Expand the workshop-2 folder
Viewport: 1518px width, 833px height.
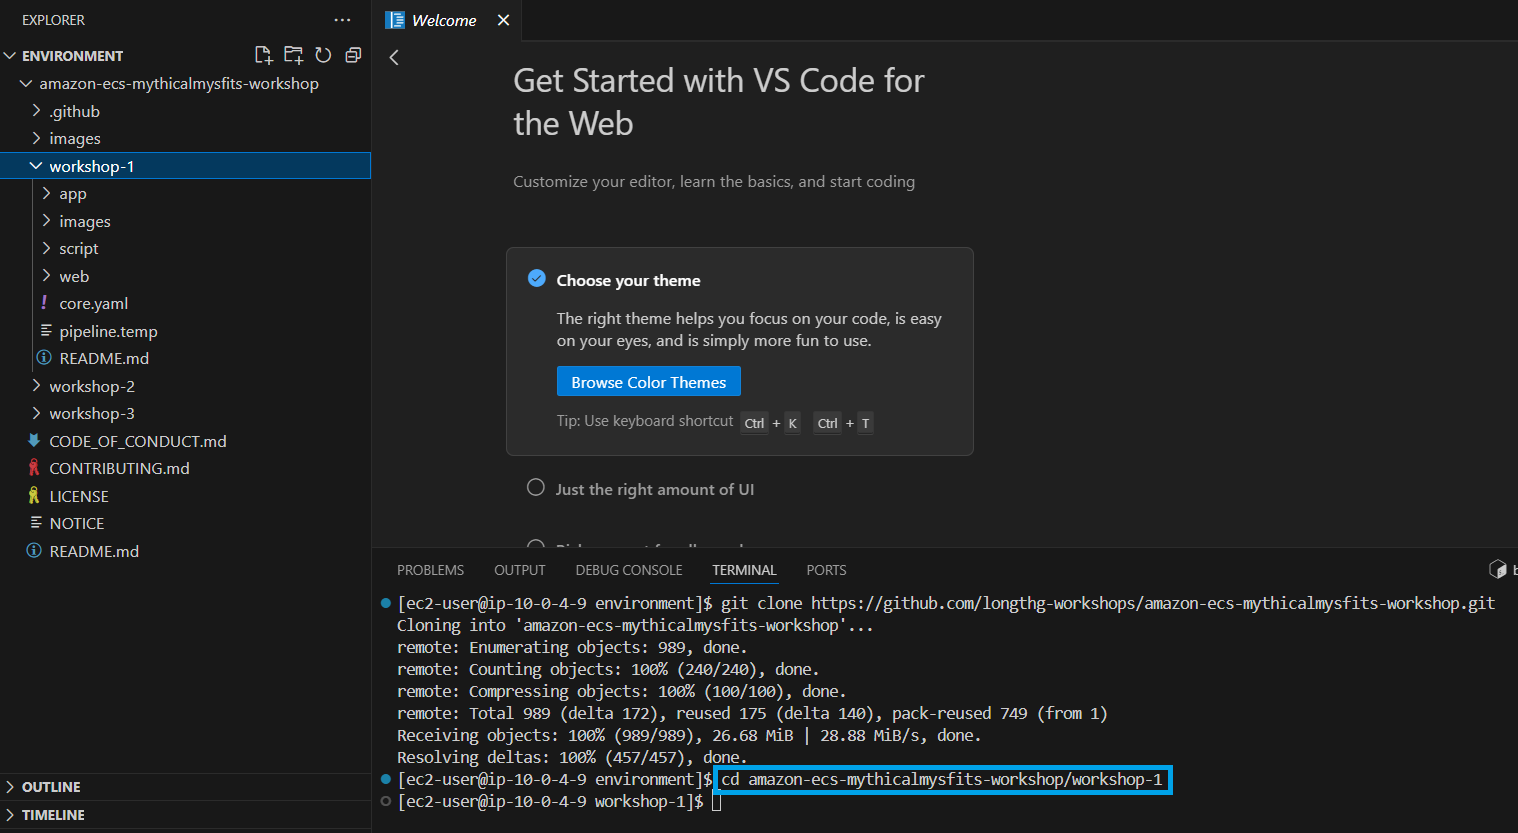coord(91,386)
